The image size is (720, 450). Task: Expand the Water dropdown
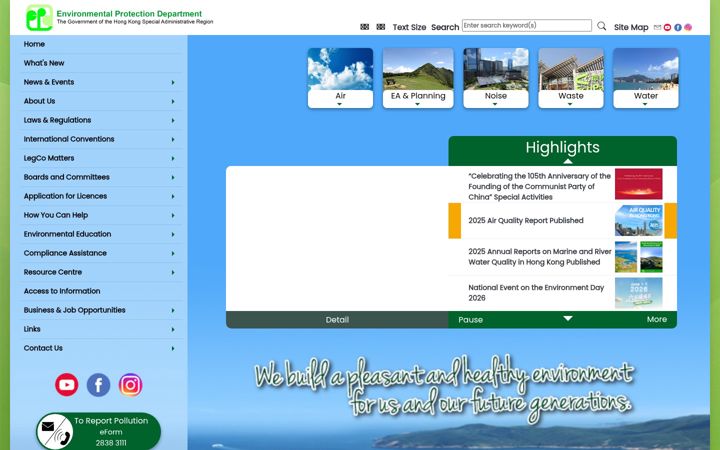[x=645, y=104]
